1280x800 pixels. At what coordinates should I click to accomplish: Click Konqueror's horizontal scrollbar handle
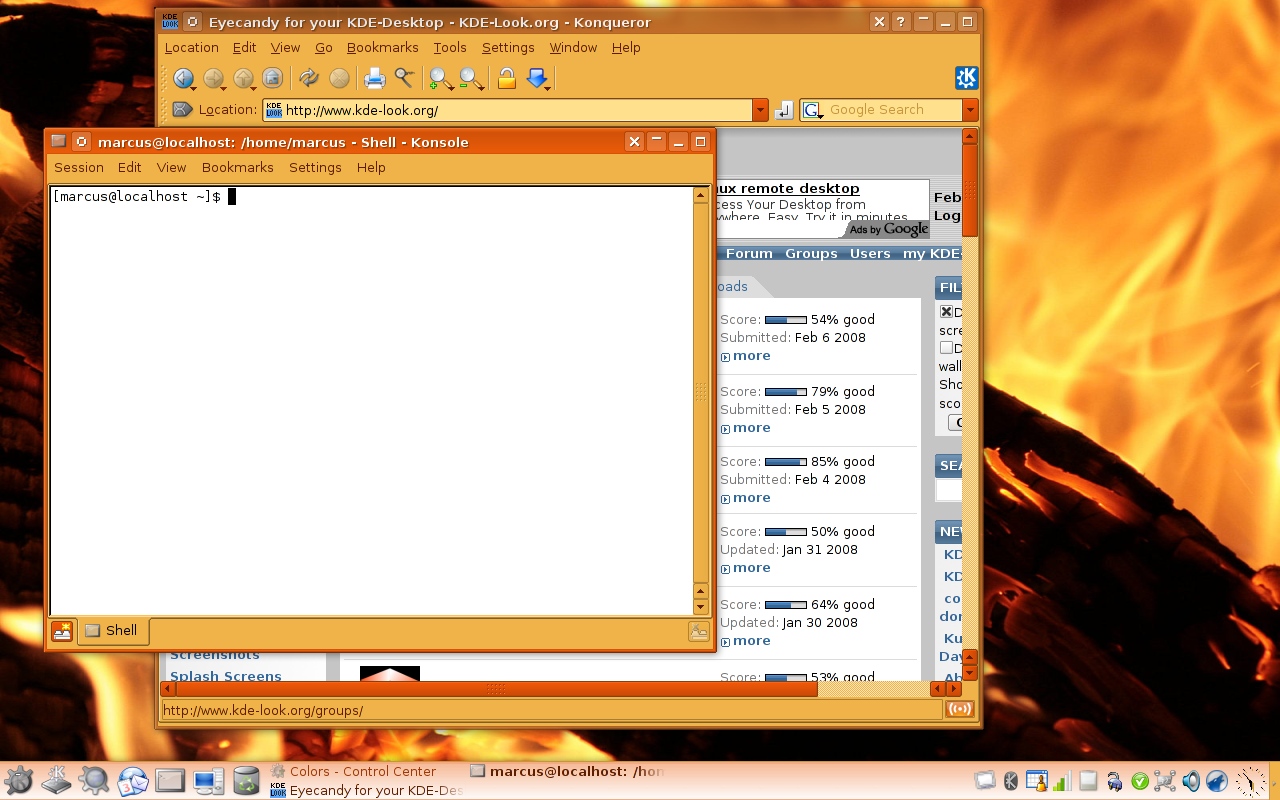pos(496,689)
